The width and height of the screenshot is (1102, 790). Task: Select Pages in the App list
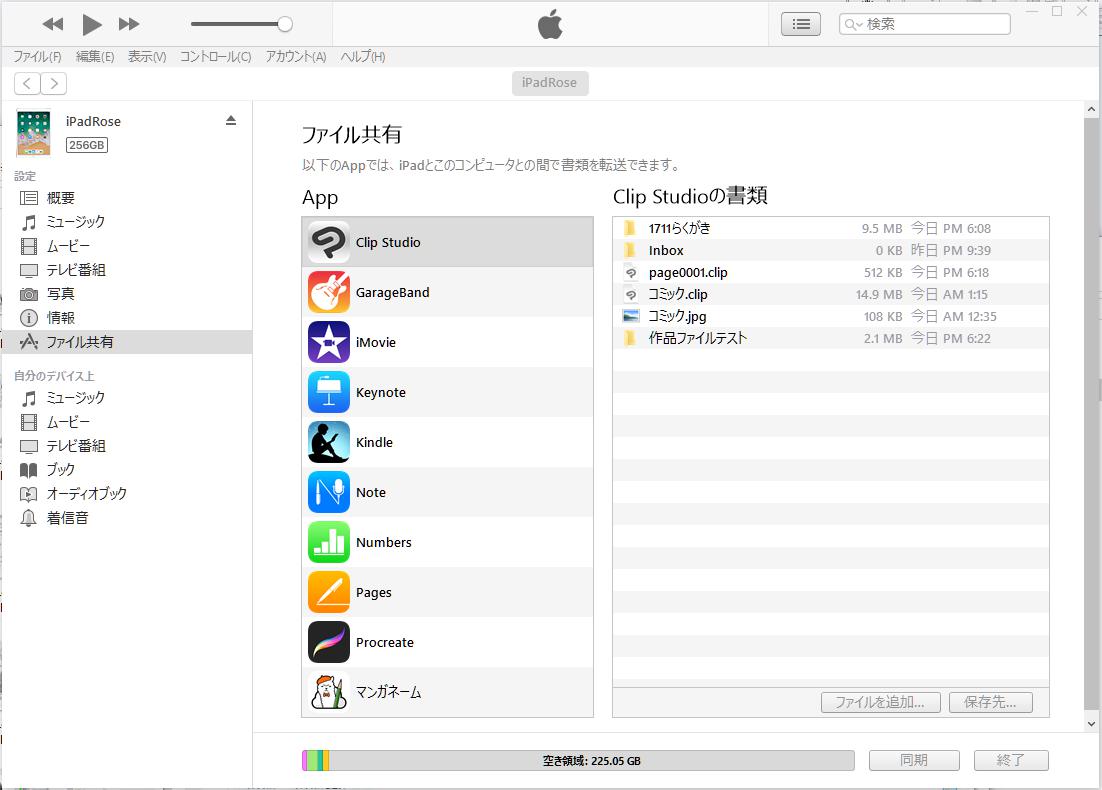tap(448, 592)
